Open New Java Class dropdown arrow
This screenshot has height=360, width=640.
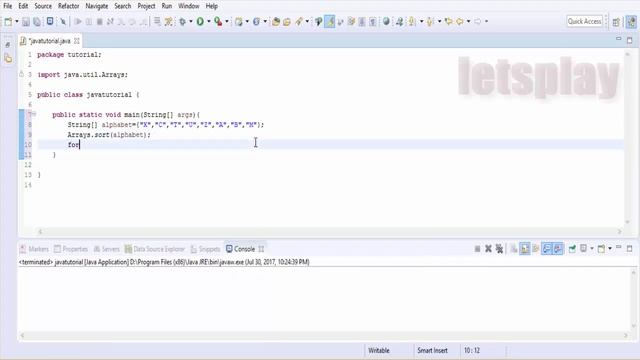point(265,22)
